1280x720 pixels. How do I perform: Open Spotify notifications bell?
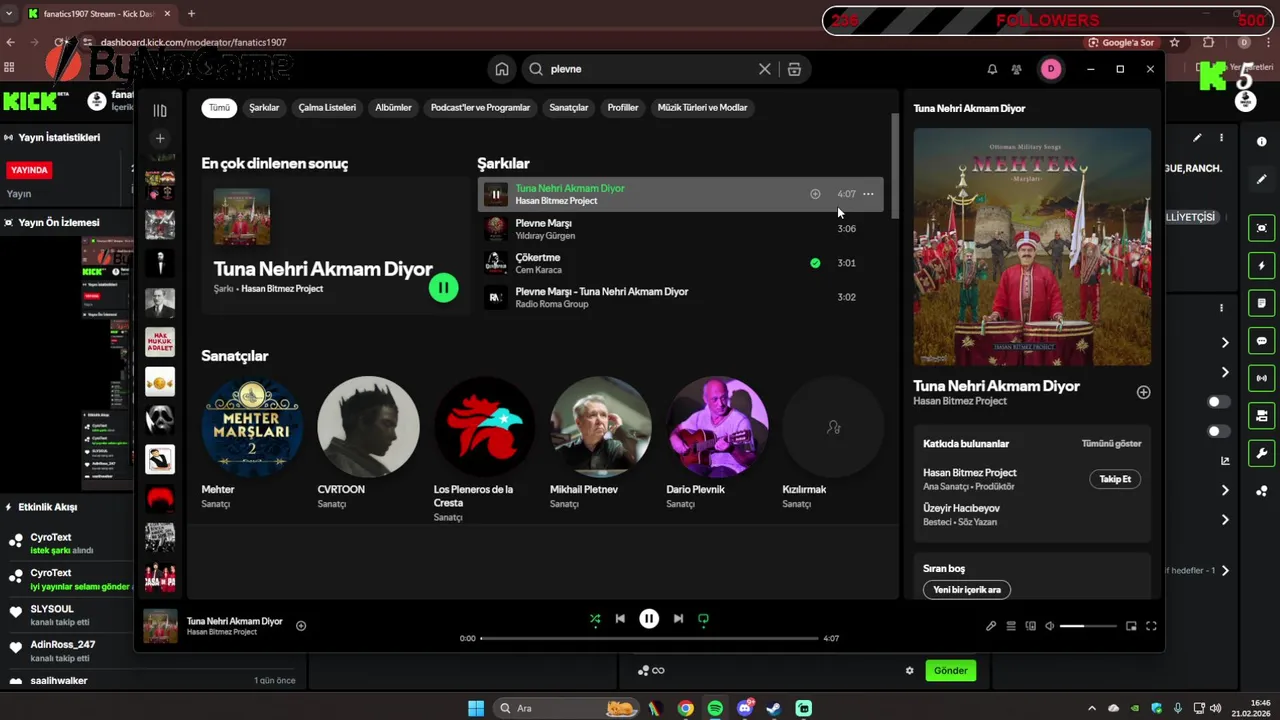pos(992,69)
